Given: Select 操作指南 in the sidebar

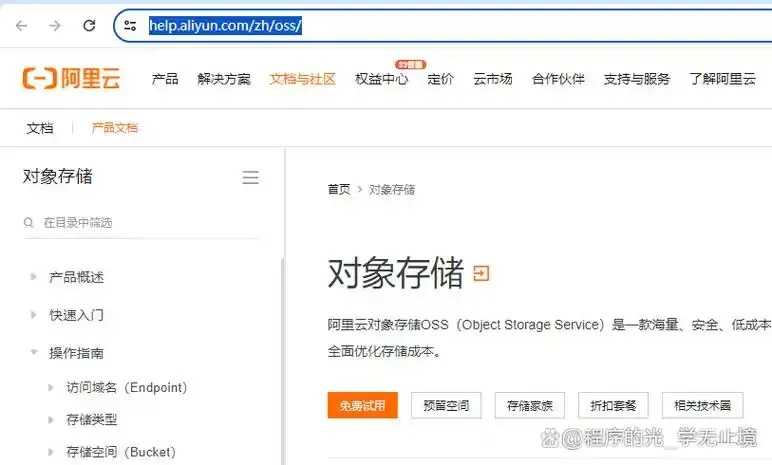Looking at the screenshot, I should pos(76,353).
